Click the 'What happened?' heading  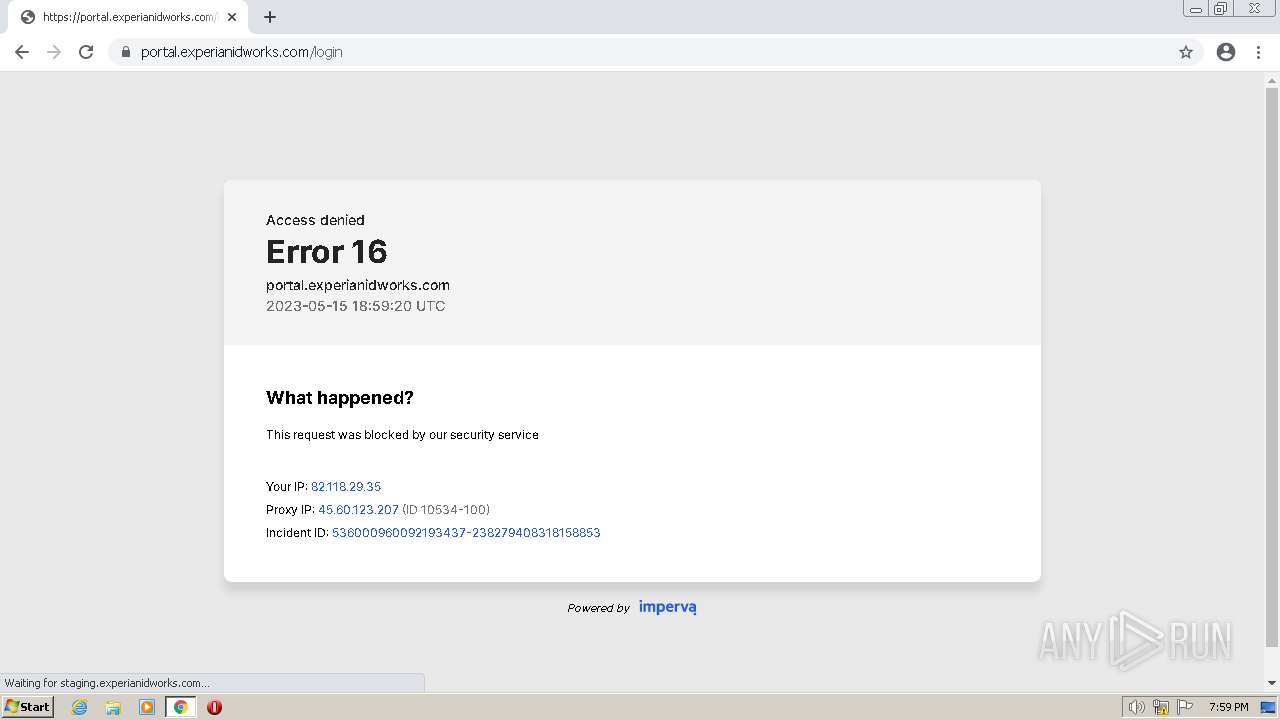[340, 398]
